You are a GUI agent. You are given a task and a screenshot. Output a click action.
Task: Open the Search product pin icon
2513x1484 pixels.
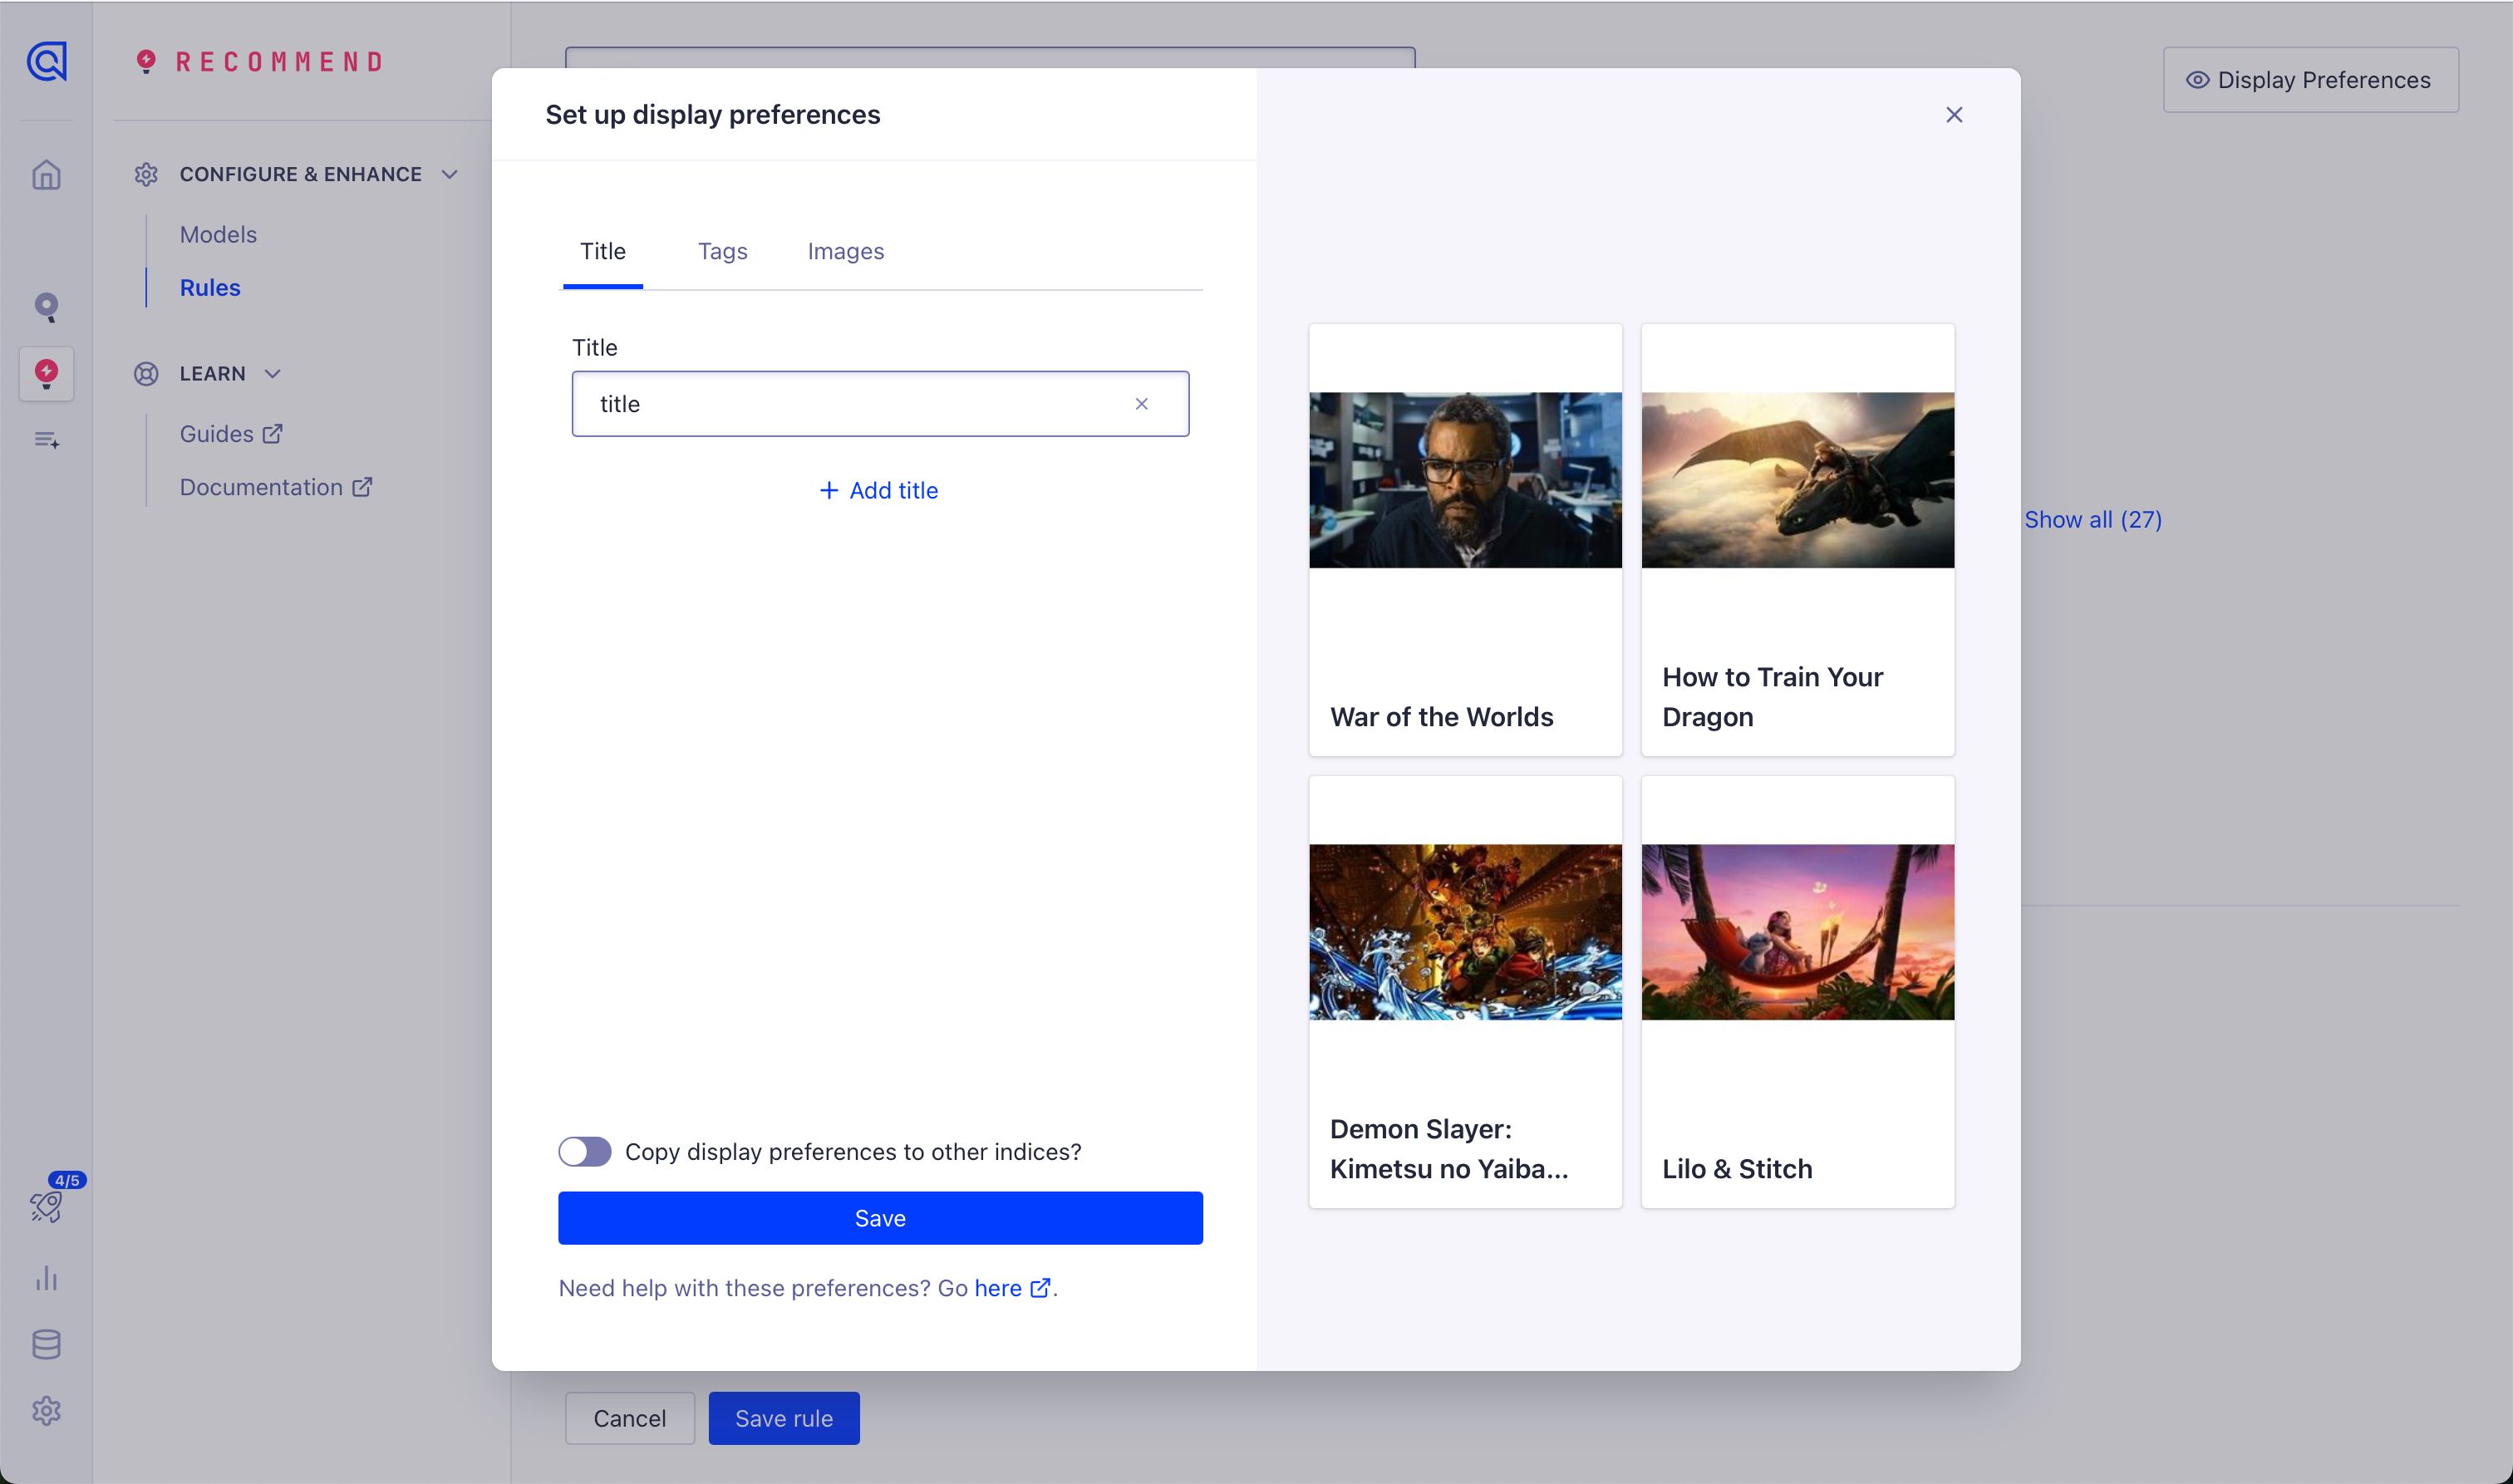[x=46, y=306]
